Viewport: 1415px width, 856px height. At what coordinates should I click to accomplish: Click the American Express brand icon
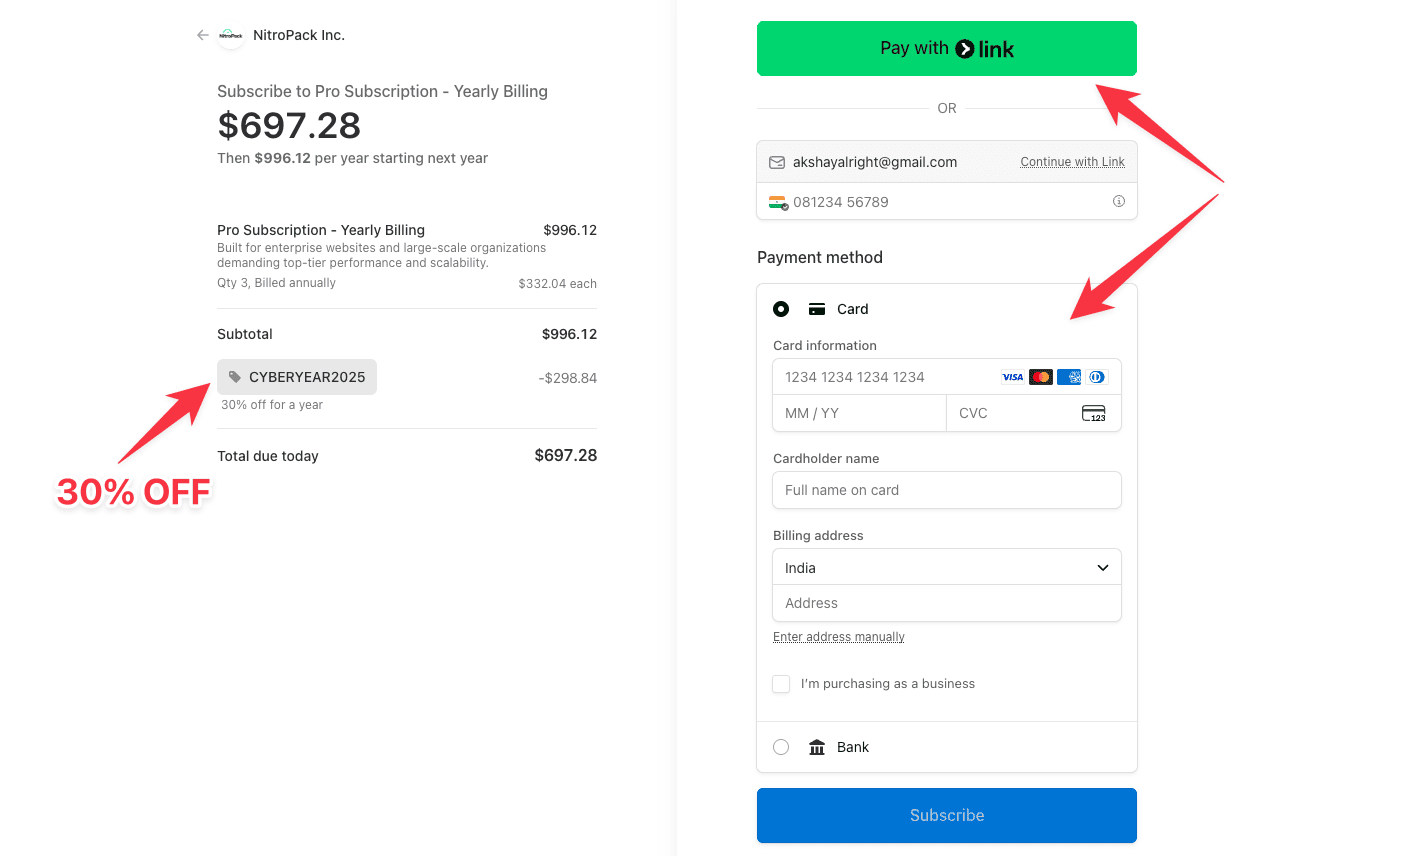1068,377
